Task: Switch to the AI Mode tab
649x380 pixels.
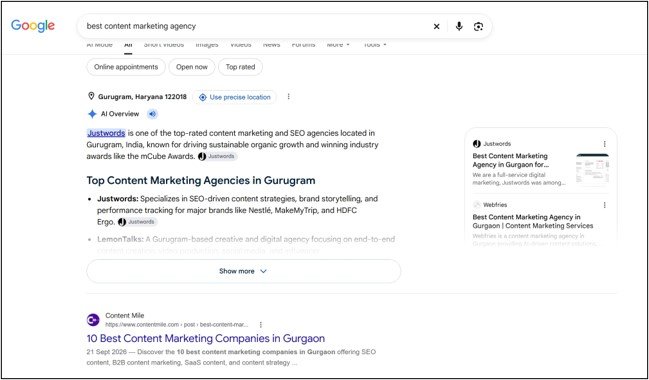Action: 99,45
